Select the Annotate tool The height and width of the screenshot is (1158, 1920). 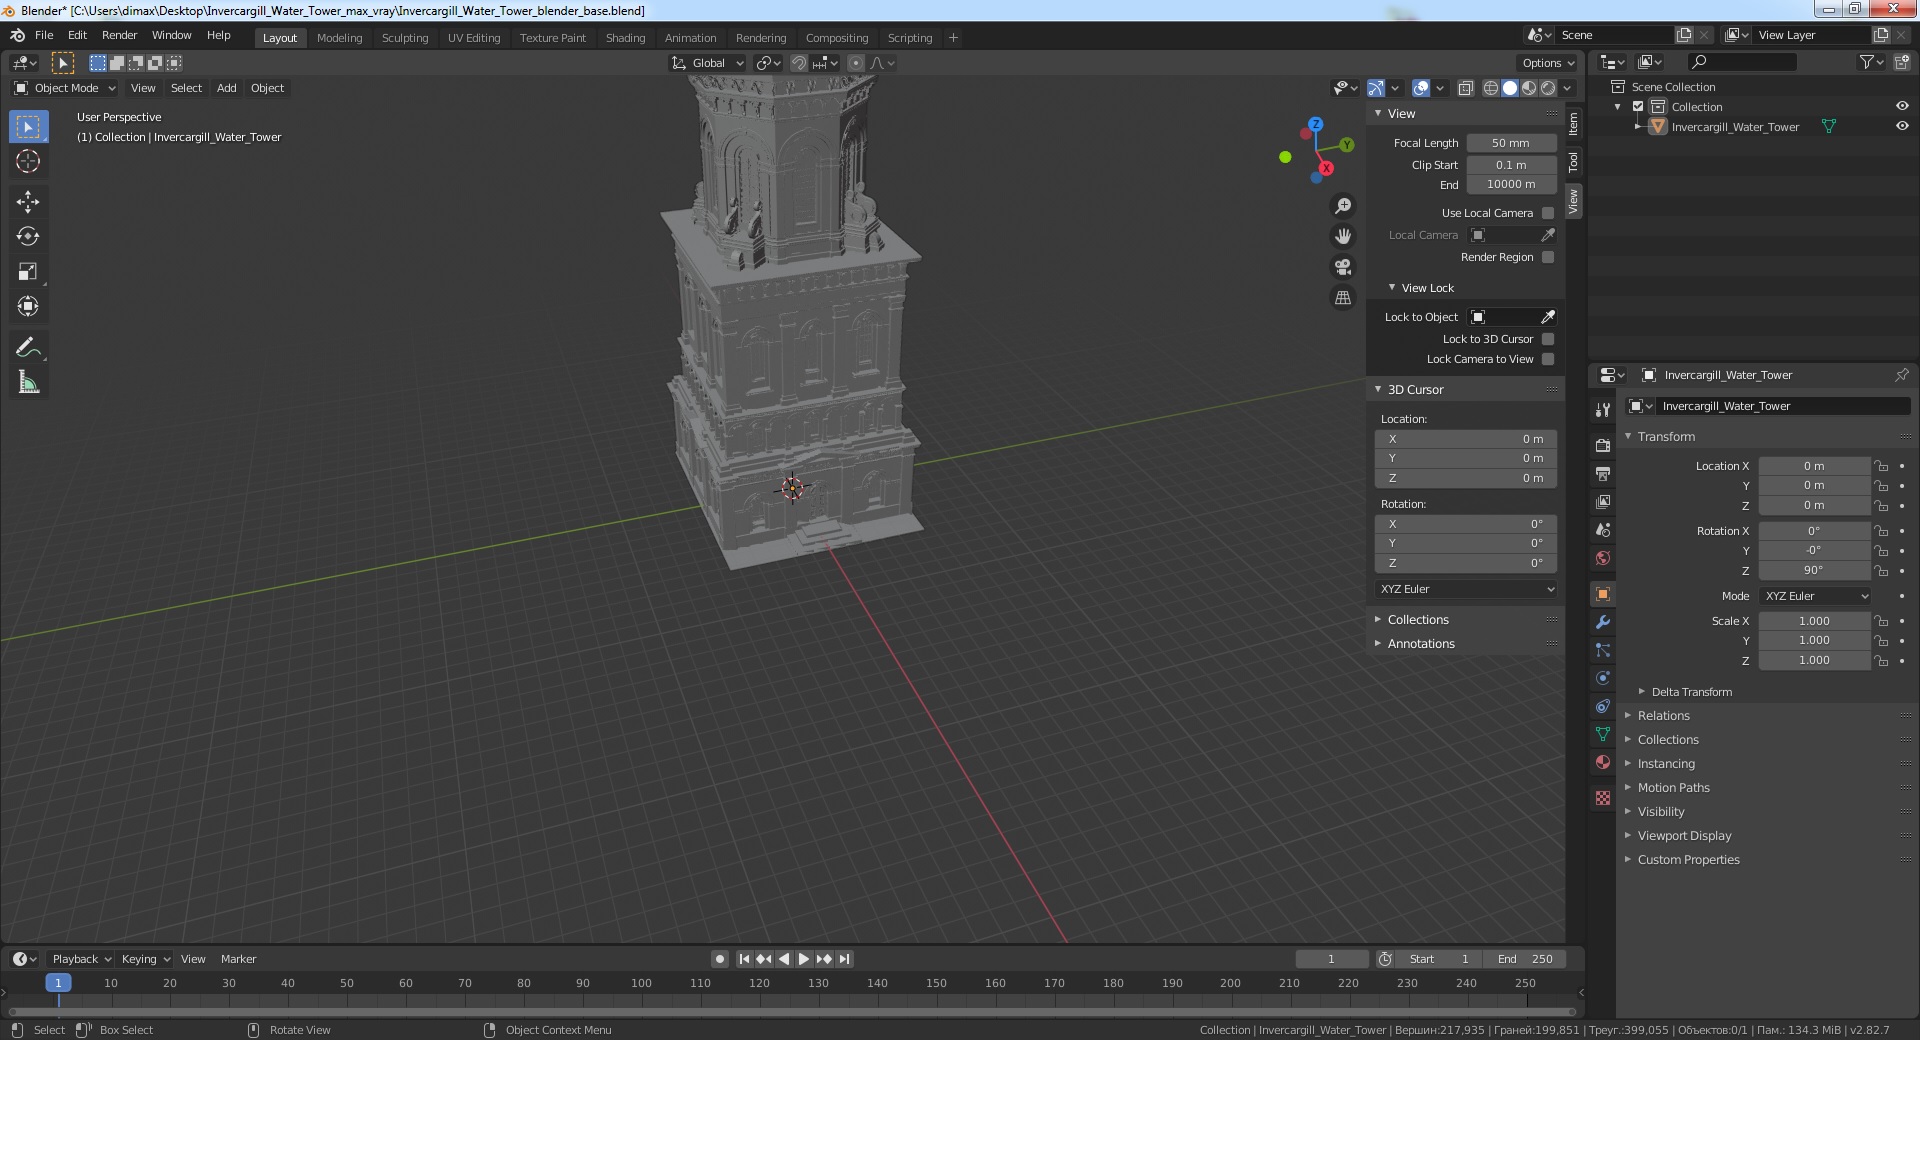click(x=28, y=348)
